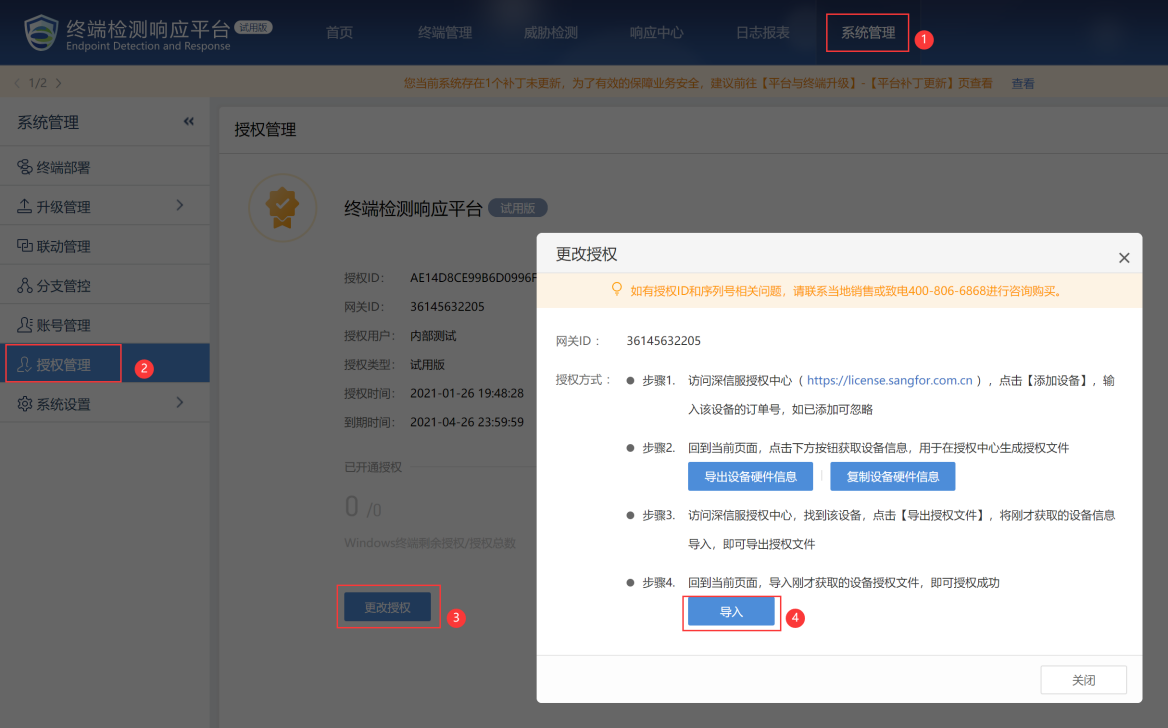Click the 授权ID value AE14D8CE99B6D0996F
This screenshot has height=728, width=1168.
[473, 277]
